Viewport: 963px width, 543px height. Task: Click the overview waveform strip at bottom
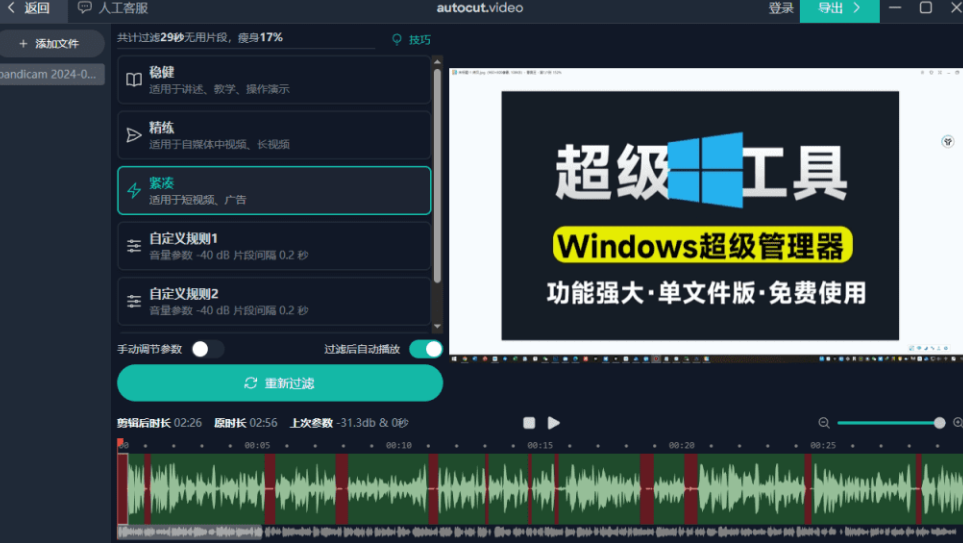click(540, 532)
